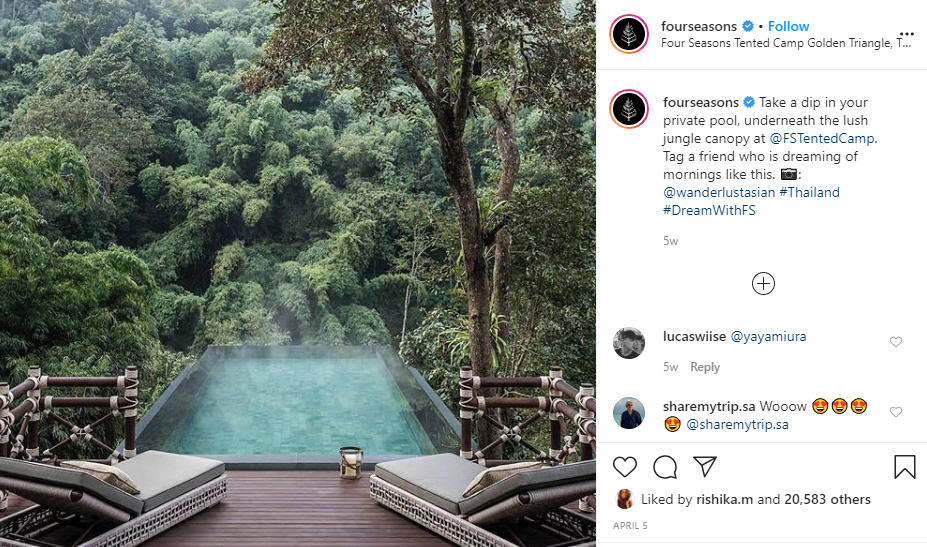Open sharemytrip.sa's profile avatar
Image resolution: width=927 pixels, height=547 pixels.
(630, 413)
